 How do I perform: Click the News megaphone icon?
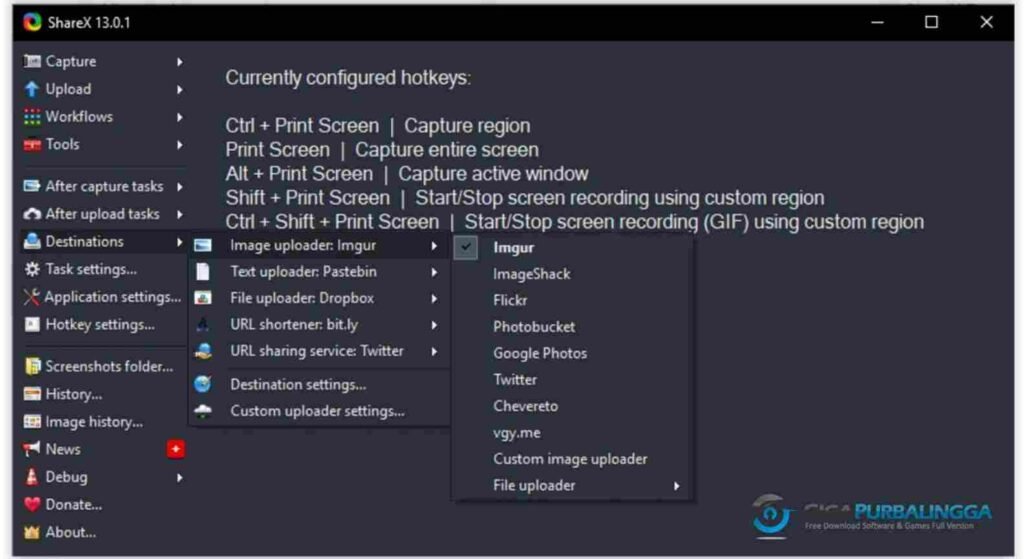click(31, 449)
